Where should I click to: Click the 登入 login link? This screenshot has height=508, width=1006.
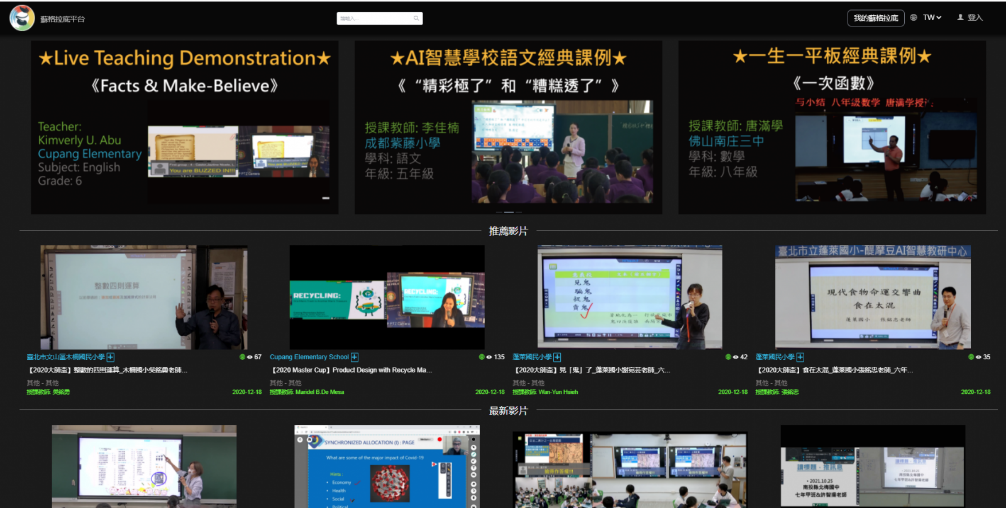click(975, 18)
